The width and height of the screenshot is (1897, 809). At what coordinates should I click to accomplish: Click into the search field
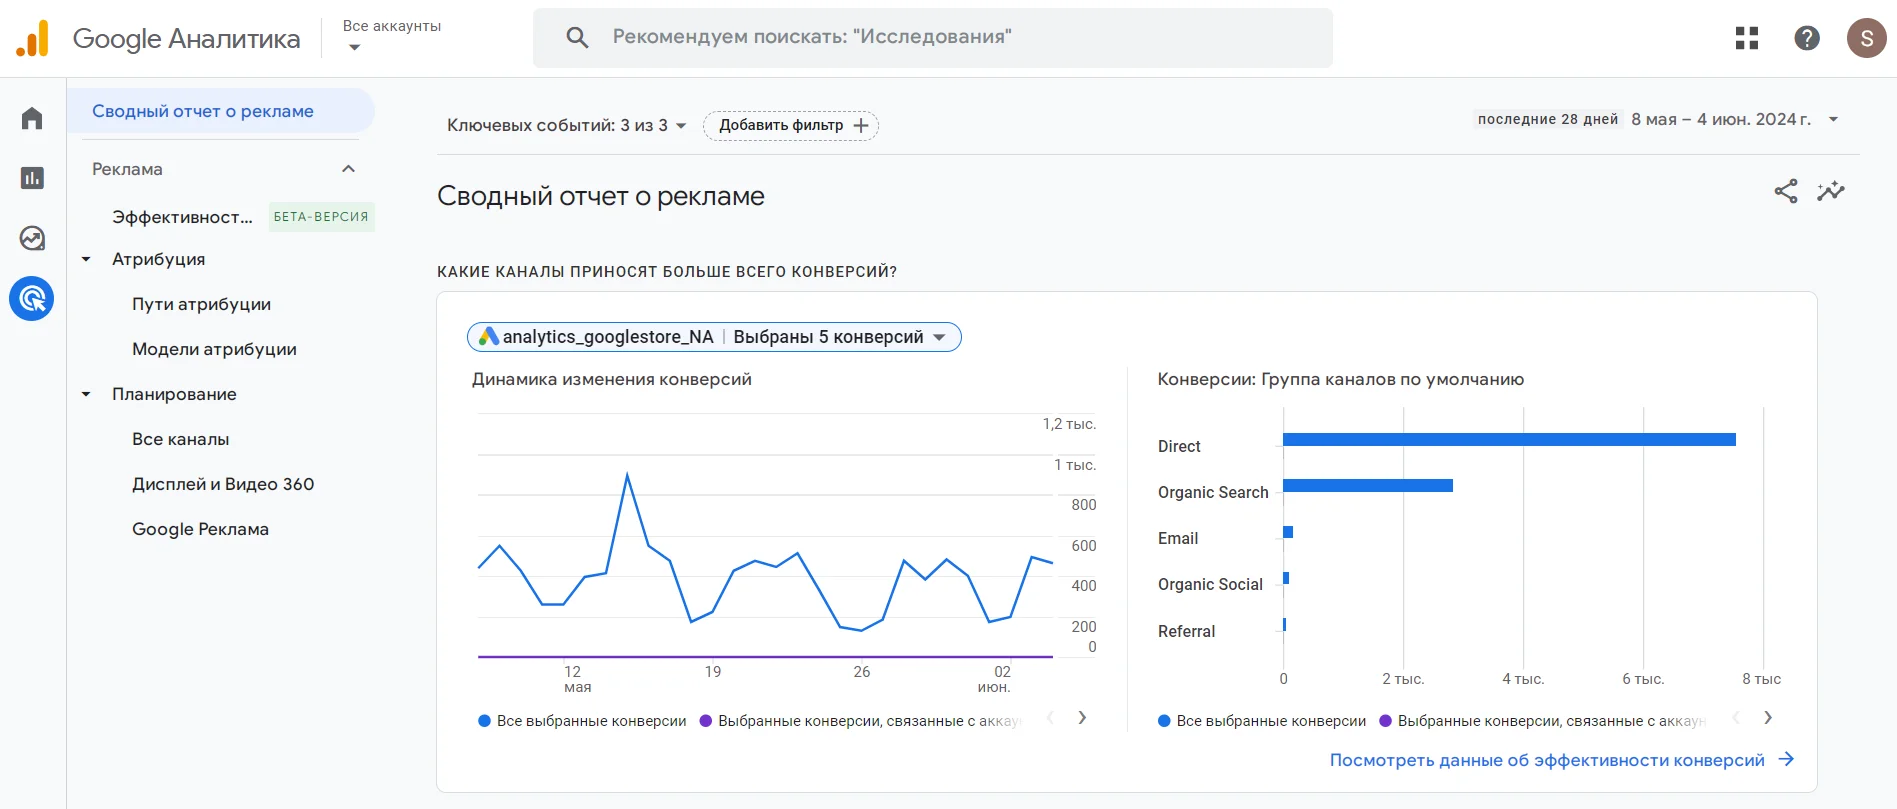[933, 38]
